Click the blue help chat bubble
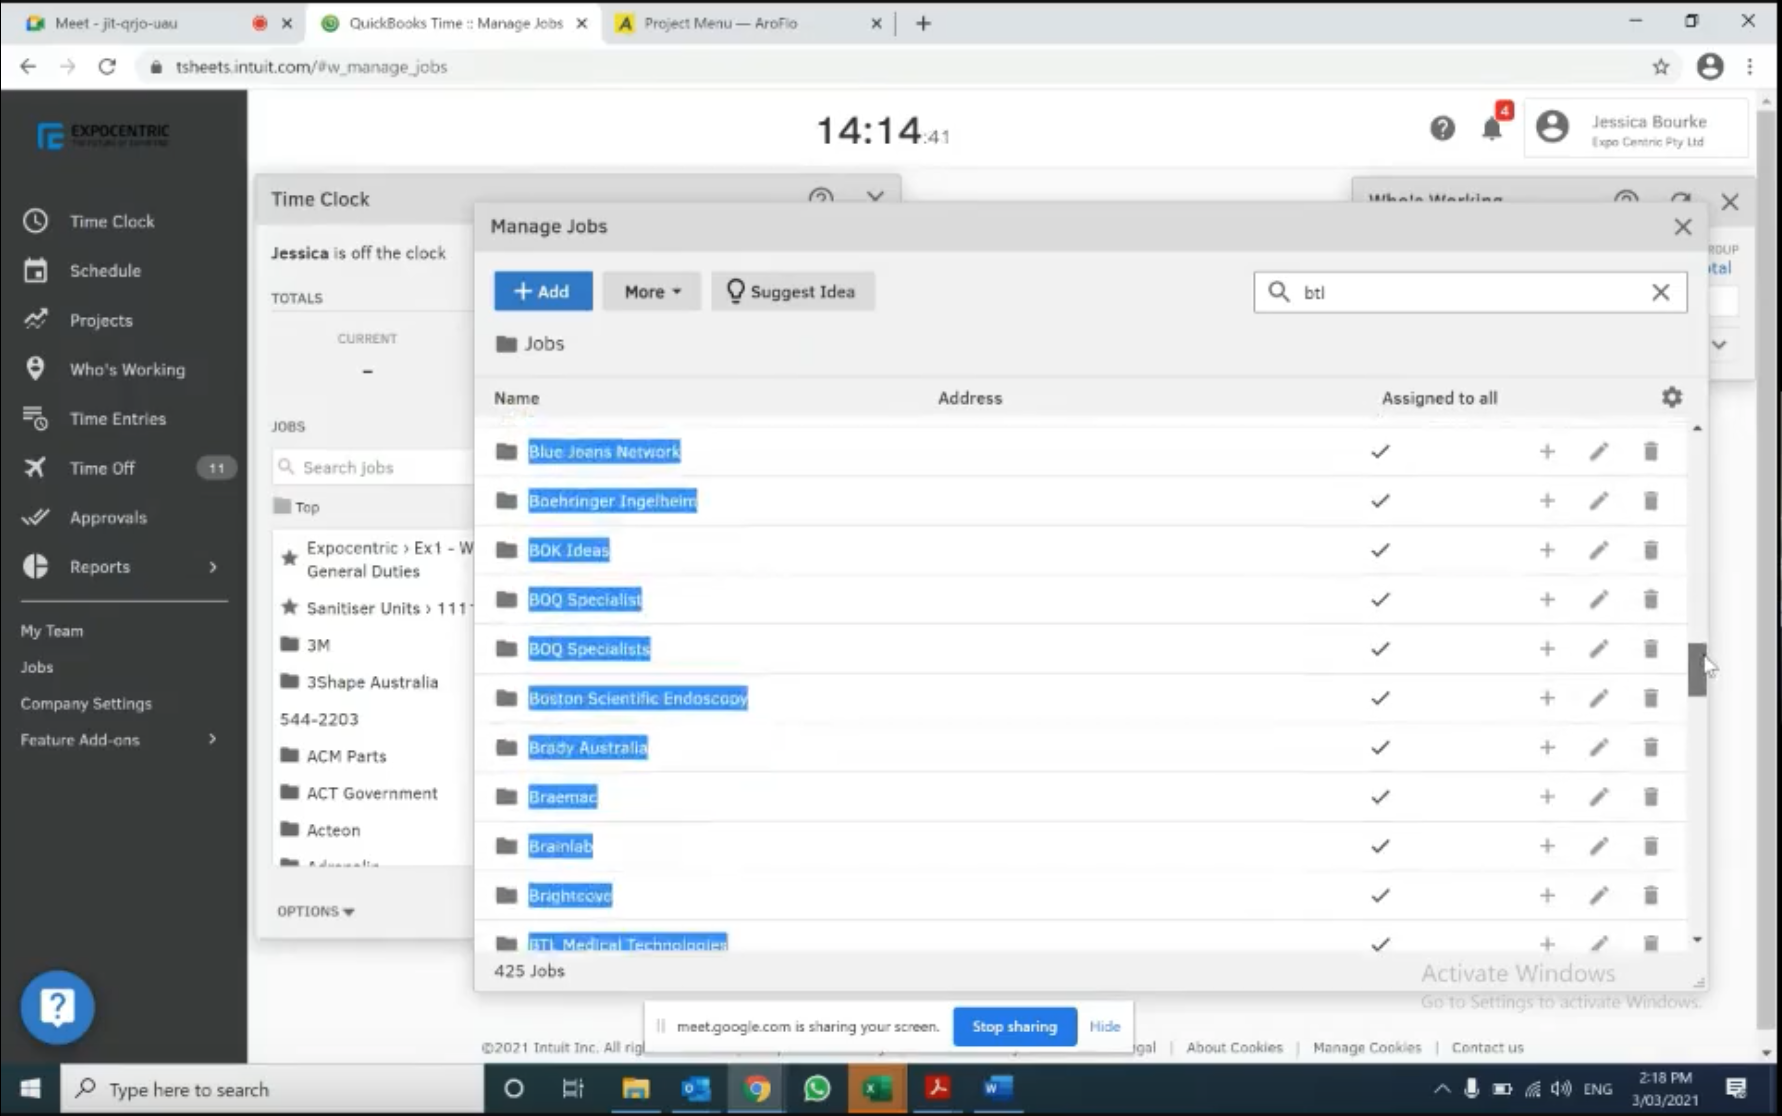Viewport: 1782px width, 1116px height. pos(57,1007)
